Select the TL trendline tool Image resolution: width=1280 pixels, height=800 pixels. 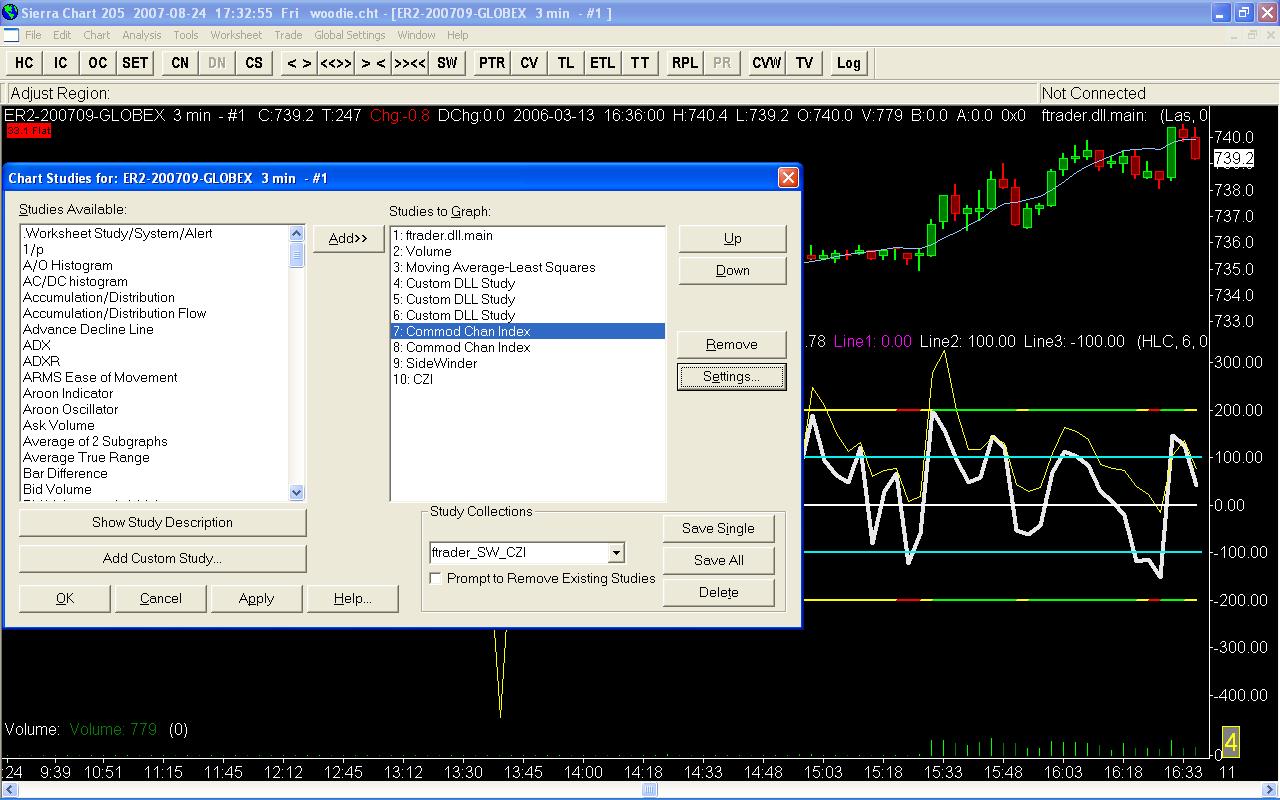tap(566, 63)
